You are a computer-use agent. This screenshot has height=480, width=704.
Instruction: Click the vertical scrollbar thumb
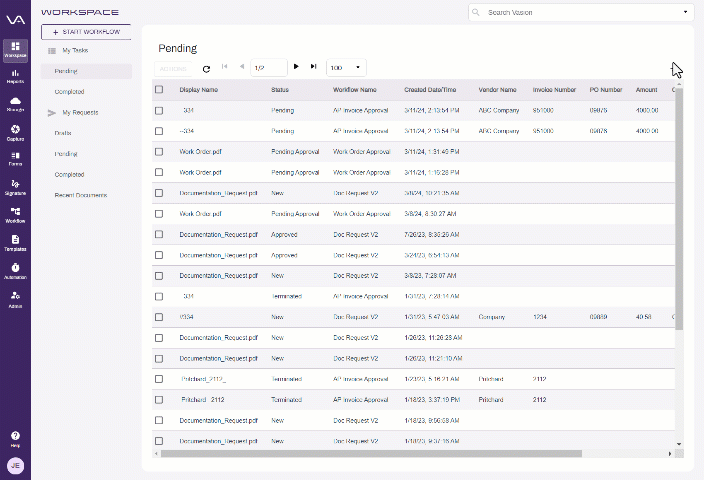679,209
